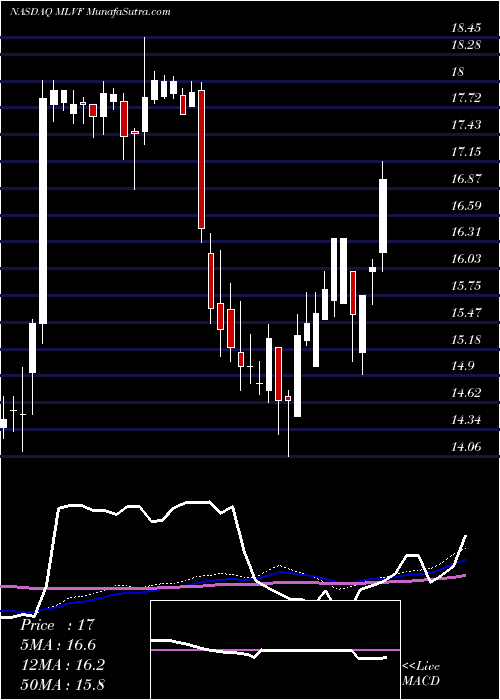Click the 14.06 price axis label
This screenshot has width=500, height=700.
point(466,446)
